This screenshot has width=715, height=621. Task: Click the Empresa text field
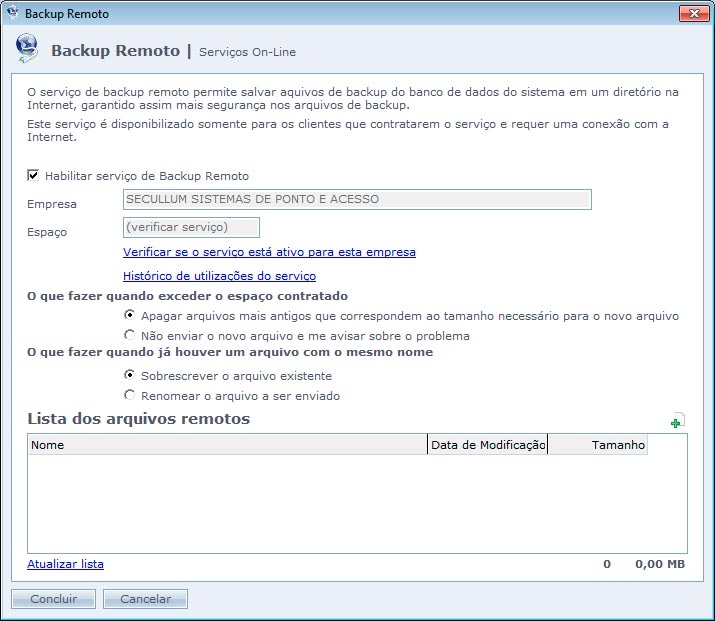pyautogui.click(x=356, y=200)
